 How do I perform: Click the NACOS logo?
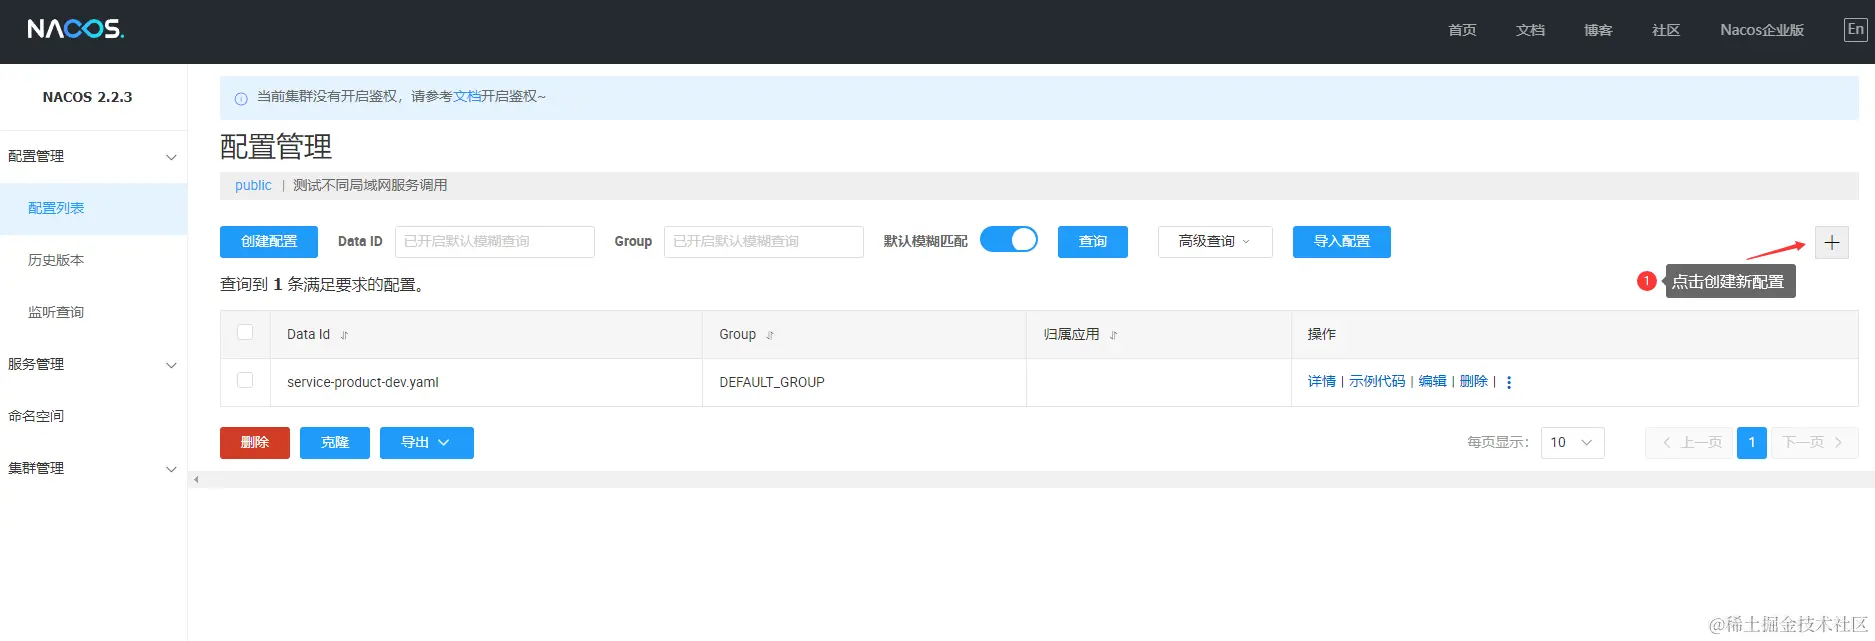76,29
